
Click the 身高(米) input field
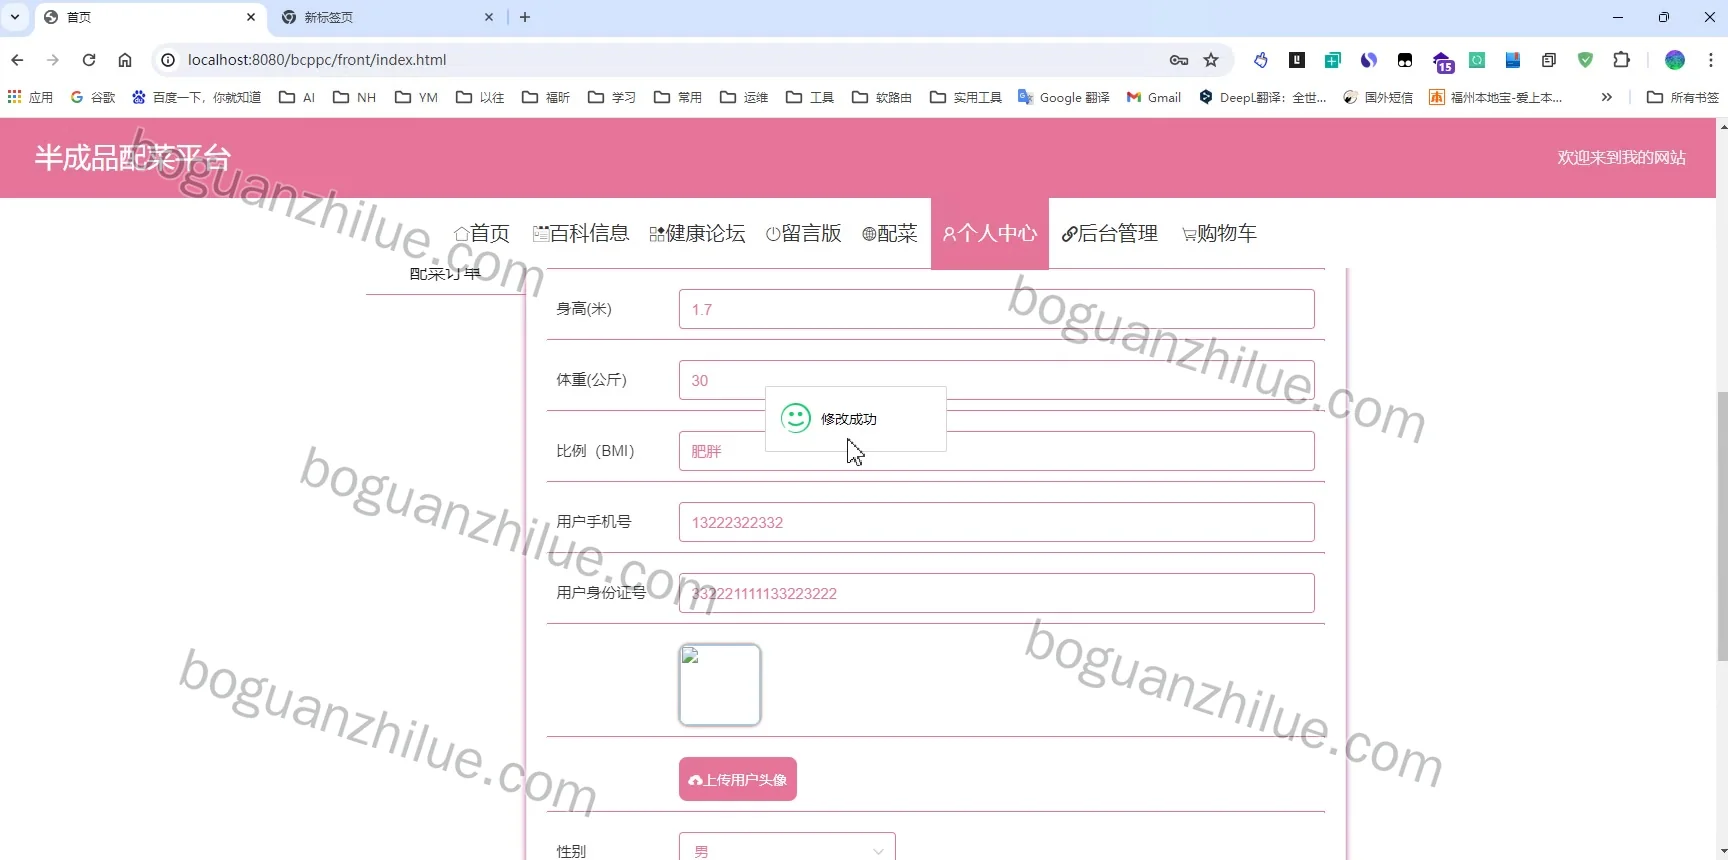(x=996, y=309)
